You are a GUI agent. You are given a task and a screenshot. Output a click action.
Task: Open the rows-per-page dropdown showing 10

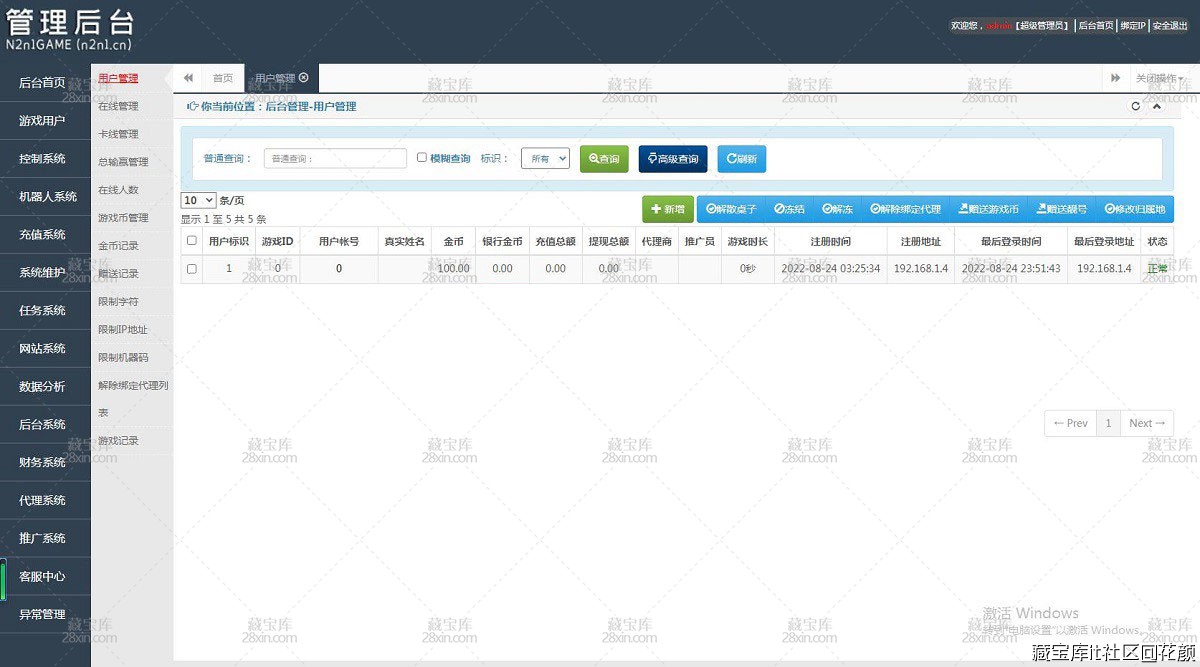click(x=198, y=201)
